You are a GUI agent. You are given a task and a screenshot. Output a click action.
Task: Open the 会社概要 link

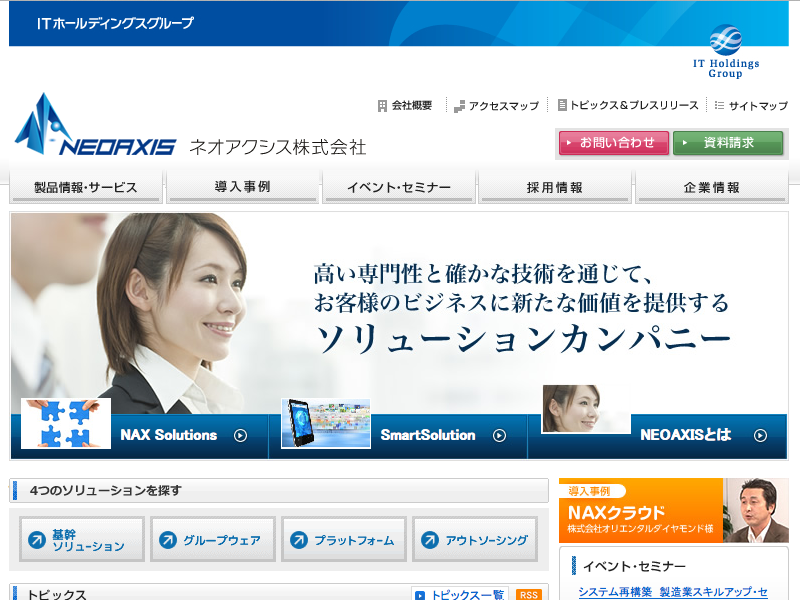tap(412, 106)
